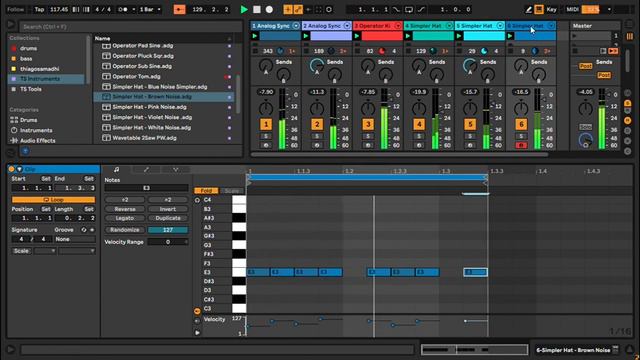Toggle the Fold button in piano roll
The image size is (640, 360).
pos(206,191)
